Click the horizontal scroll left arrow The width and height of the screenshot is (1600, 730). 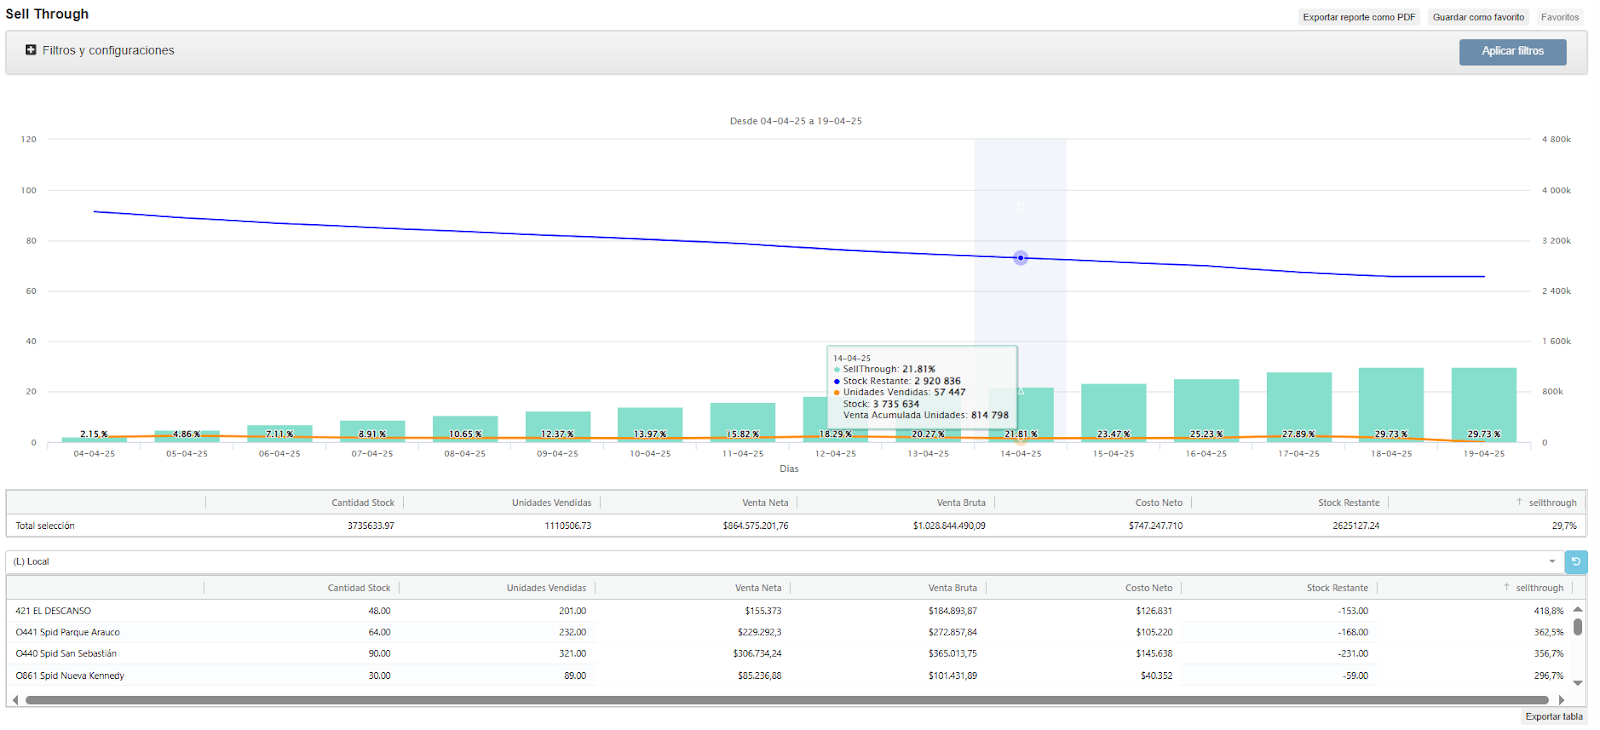(x=15, y=700)
